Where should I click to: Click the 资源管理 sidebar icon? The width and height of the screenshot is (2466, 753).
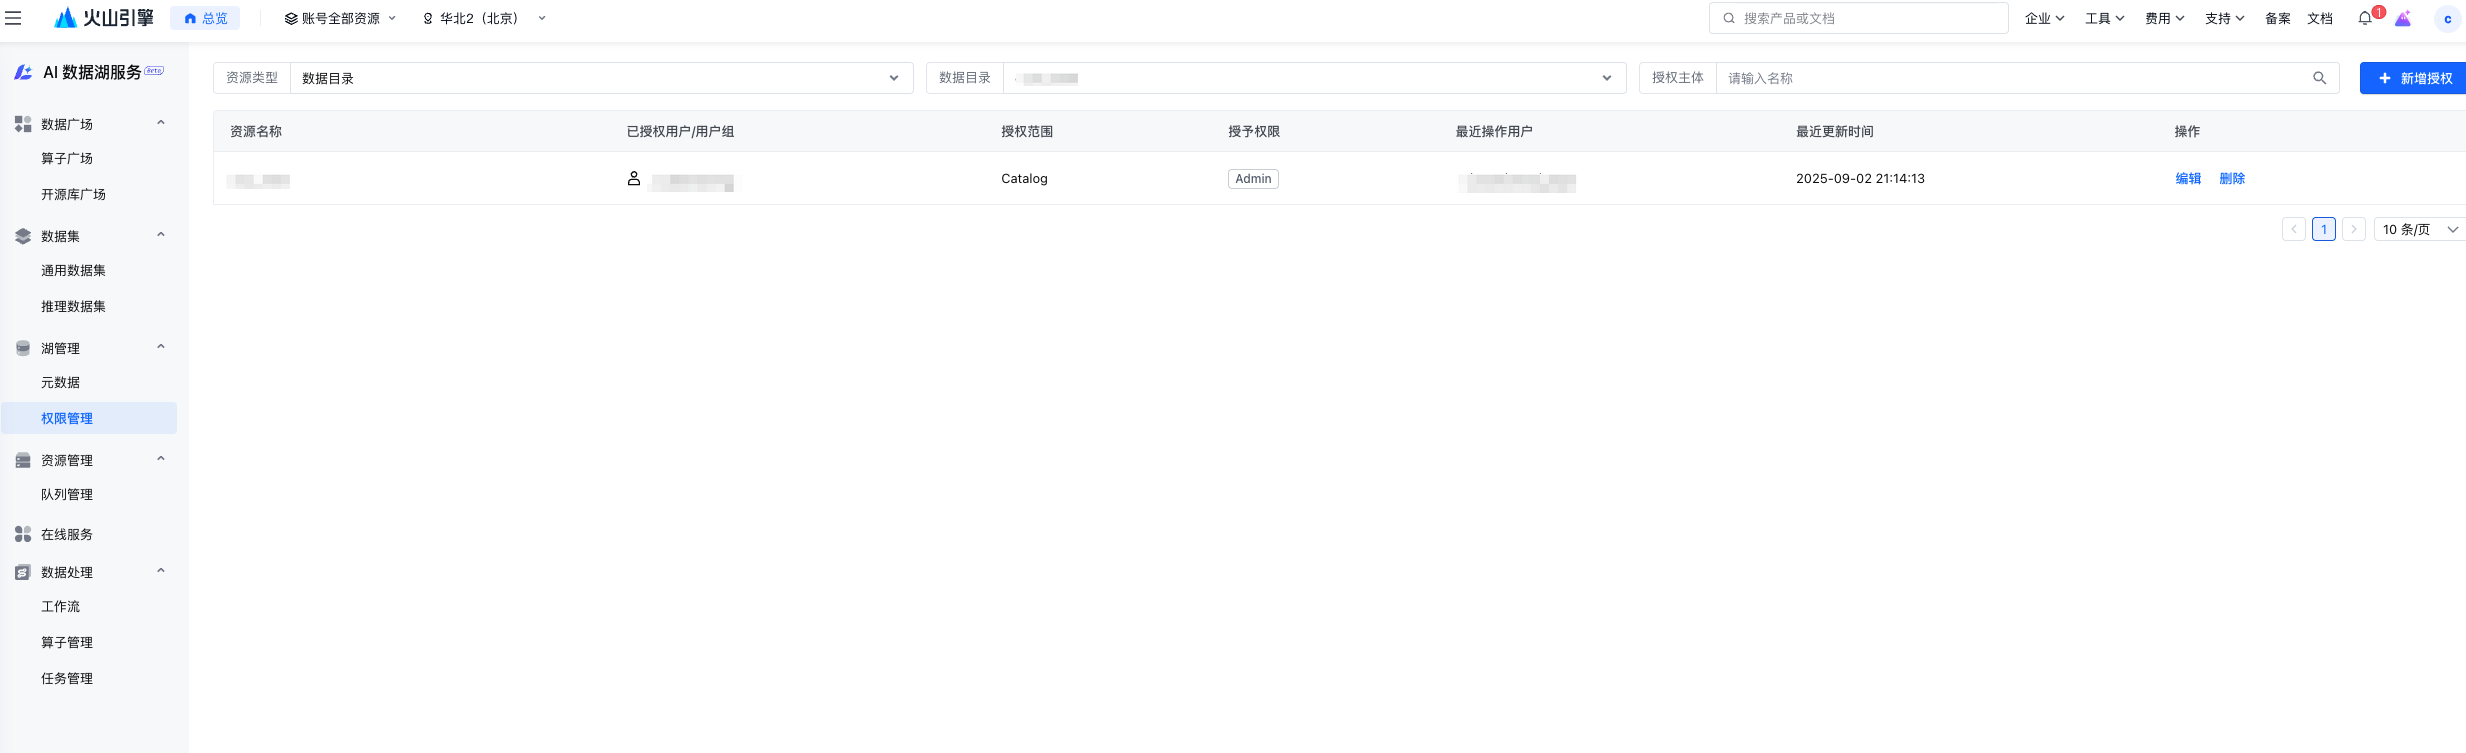(23, 460)
